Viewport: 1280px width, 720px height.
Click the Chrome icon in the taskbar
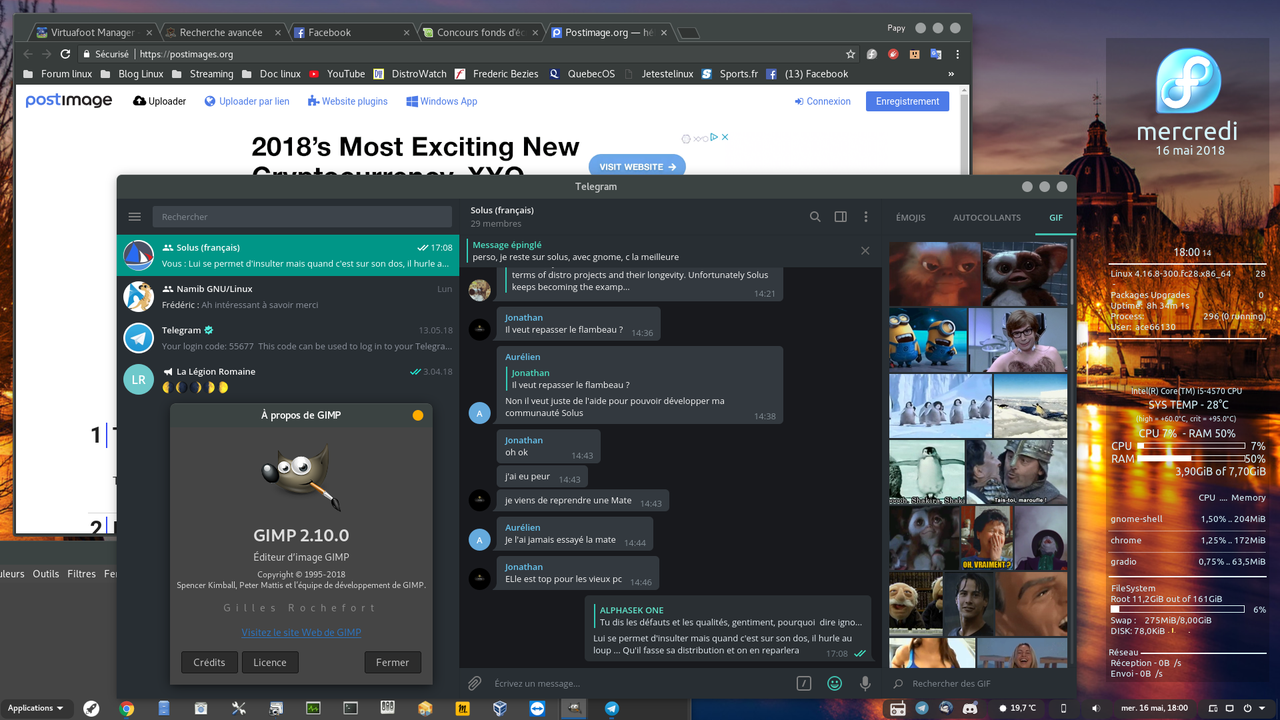coord(127,708)
